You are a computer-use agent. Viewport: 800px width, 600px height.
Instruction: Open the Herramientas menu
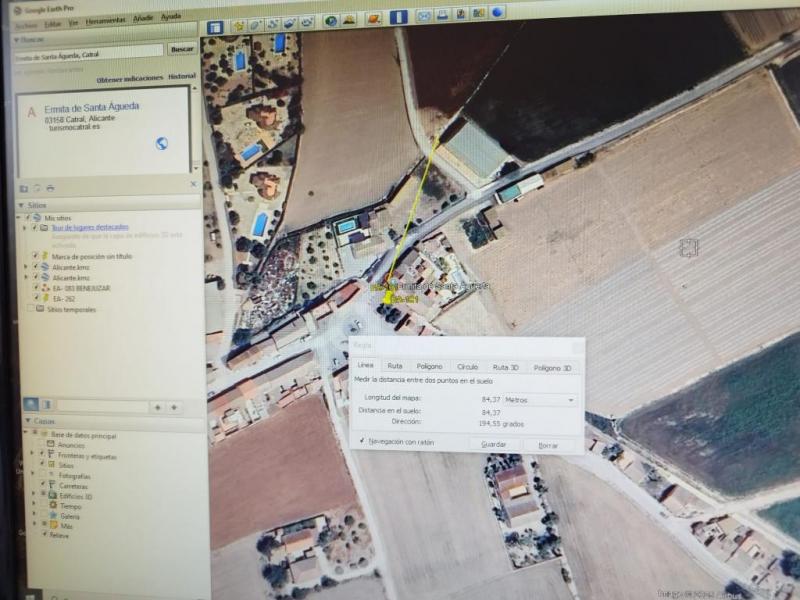(x=104, y=19)
